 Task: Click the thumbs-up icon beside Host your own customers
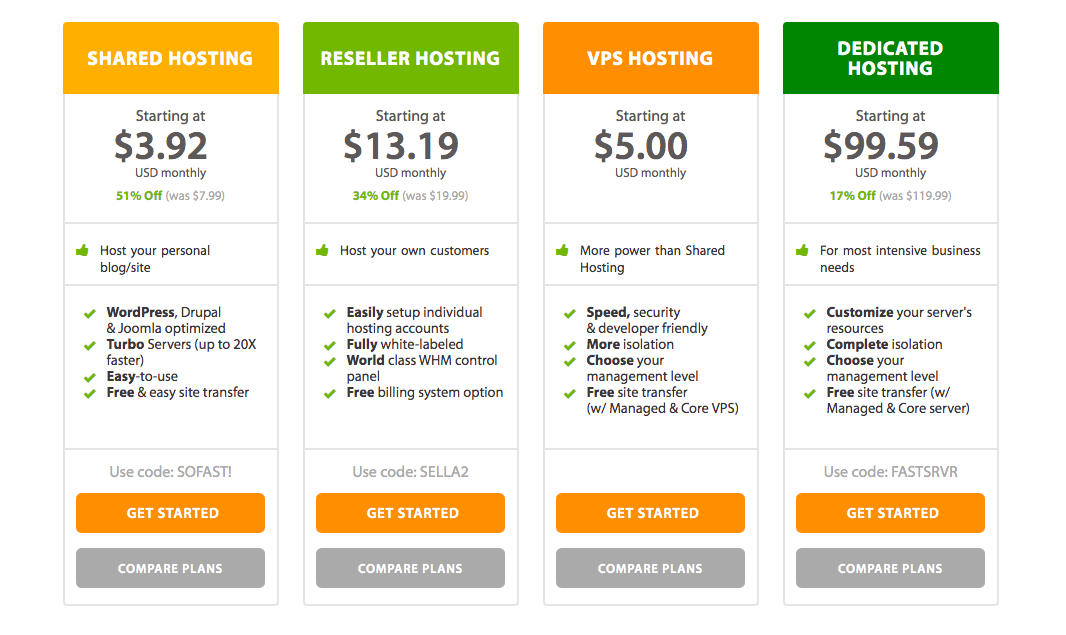click(x=322, y=250)
